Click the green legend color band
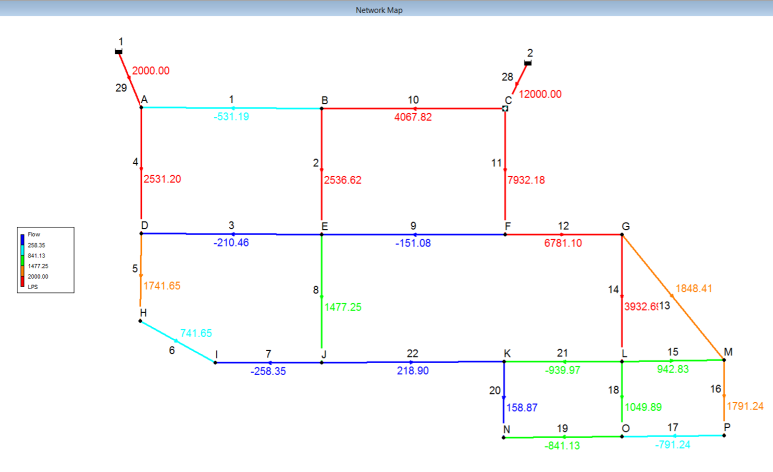Screen dimensions: 773x472 point(23,260)
